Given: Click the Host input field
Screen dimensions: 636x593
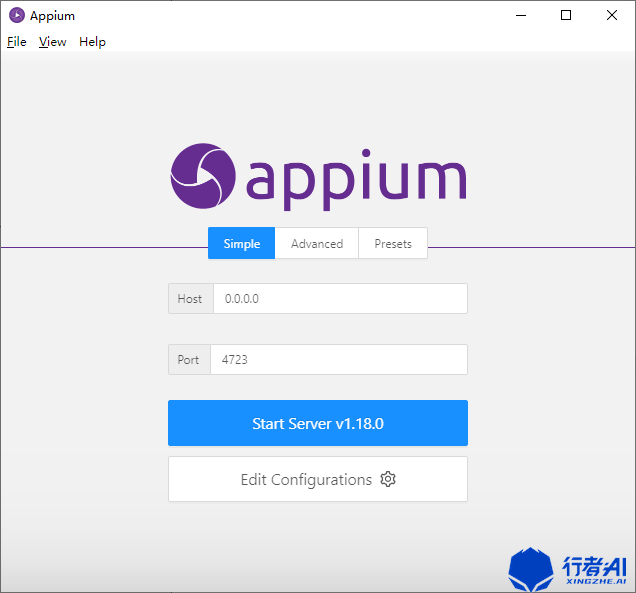Looking at the screenshot, I should (x=340, y=299).
